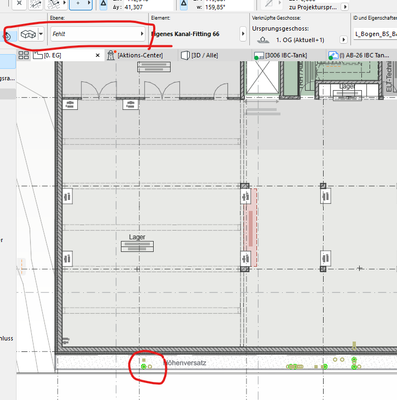Select the top-left column beside the red fitting

tap(245, 186)
